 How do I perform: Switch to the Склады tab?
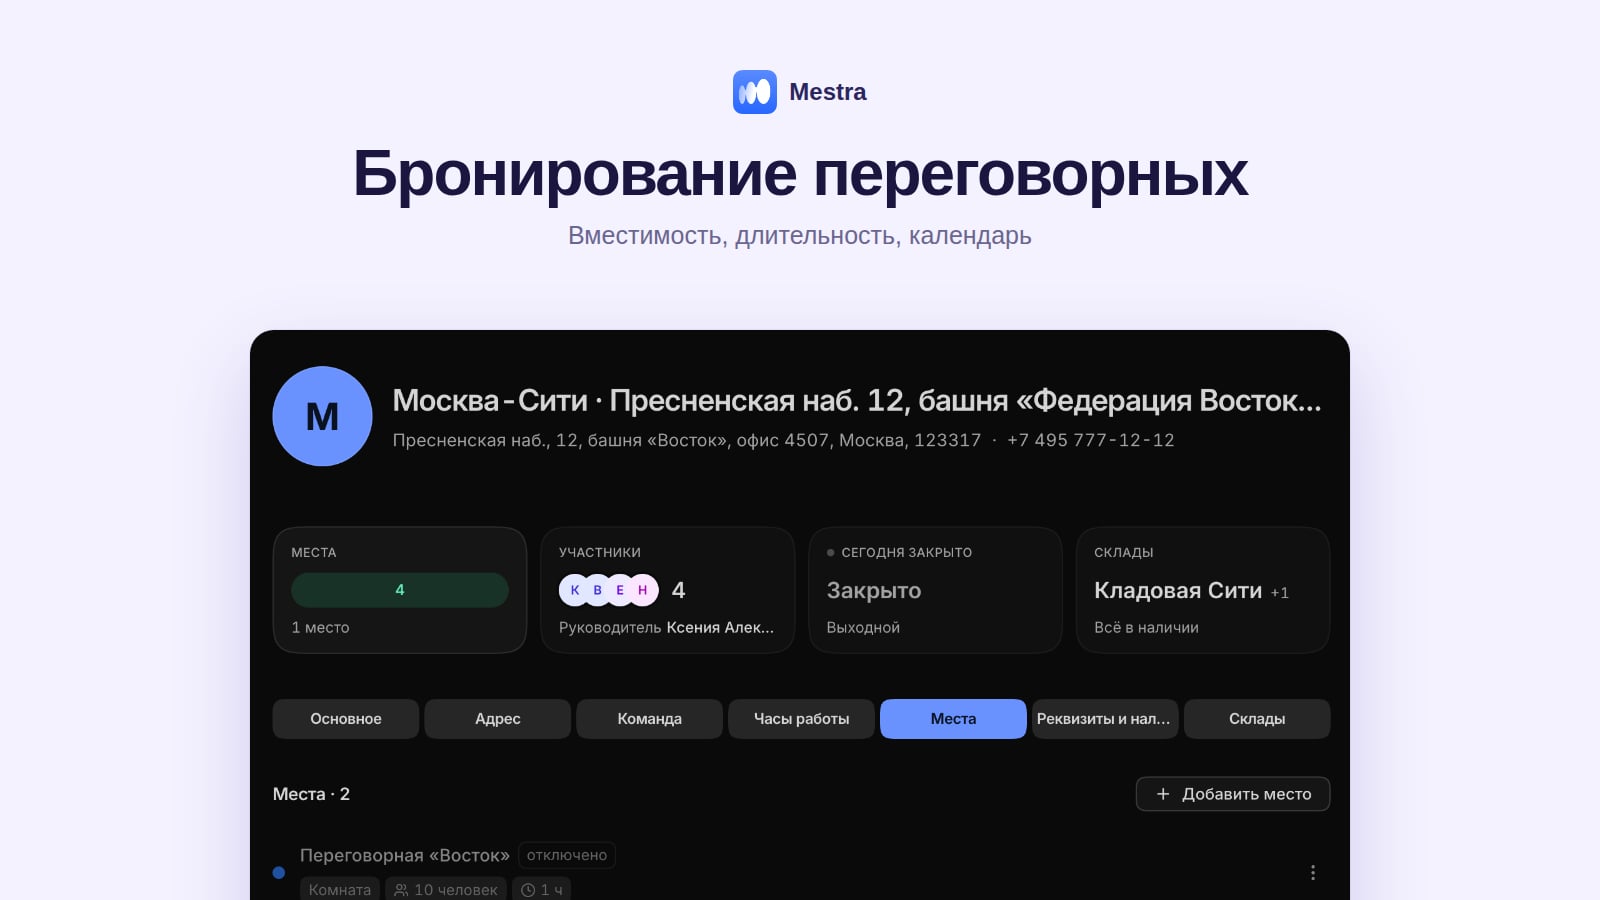(x=1257, y=719)
